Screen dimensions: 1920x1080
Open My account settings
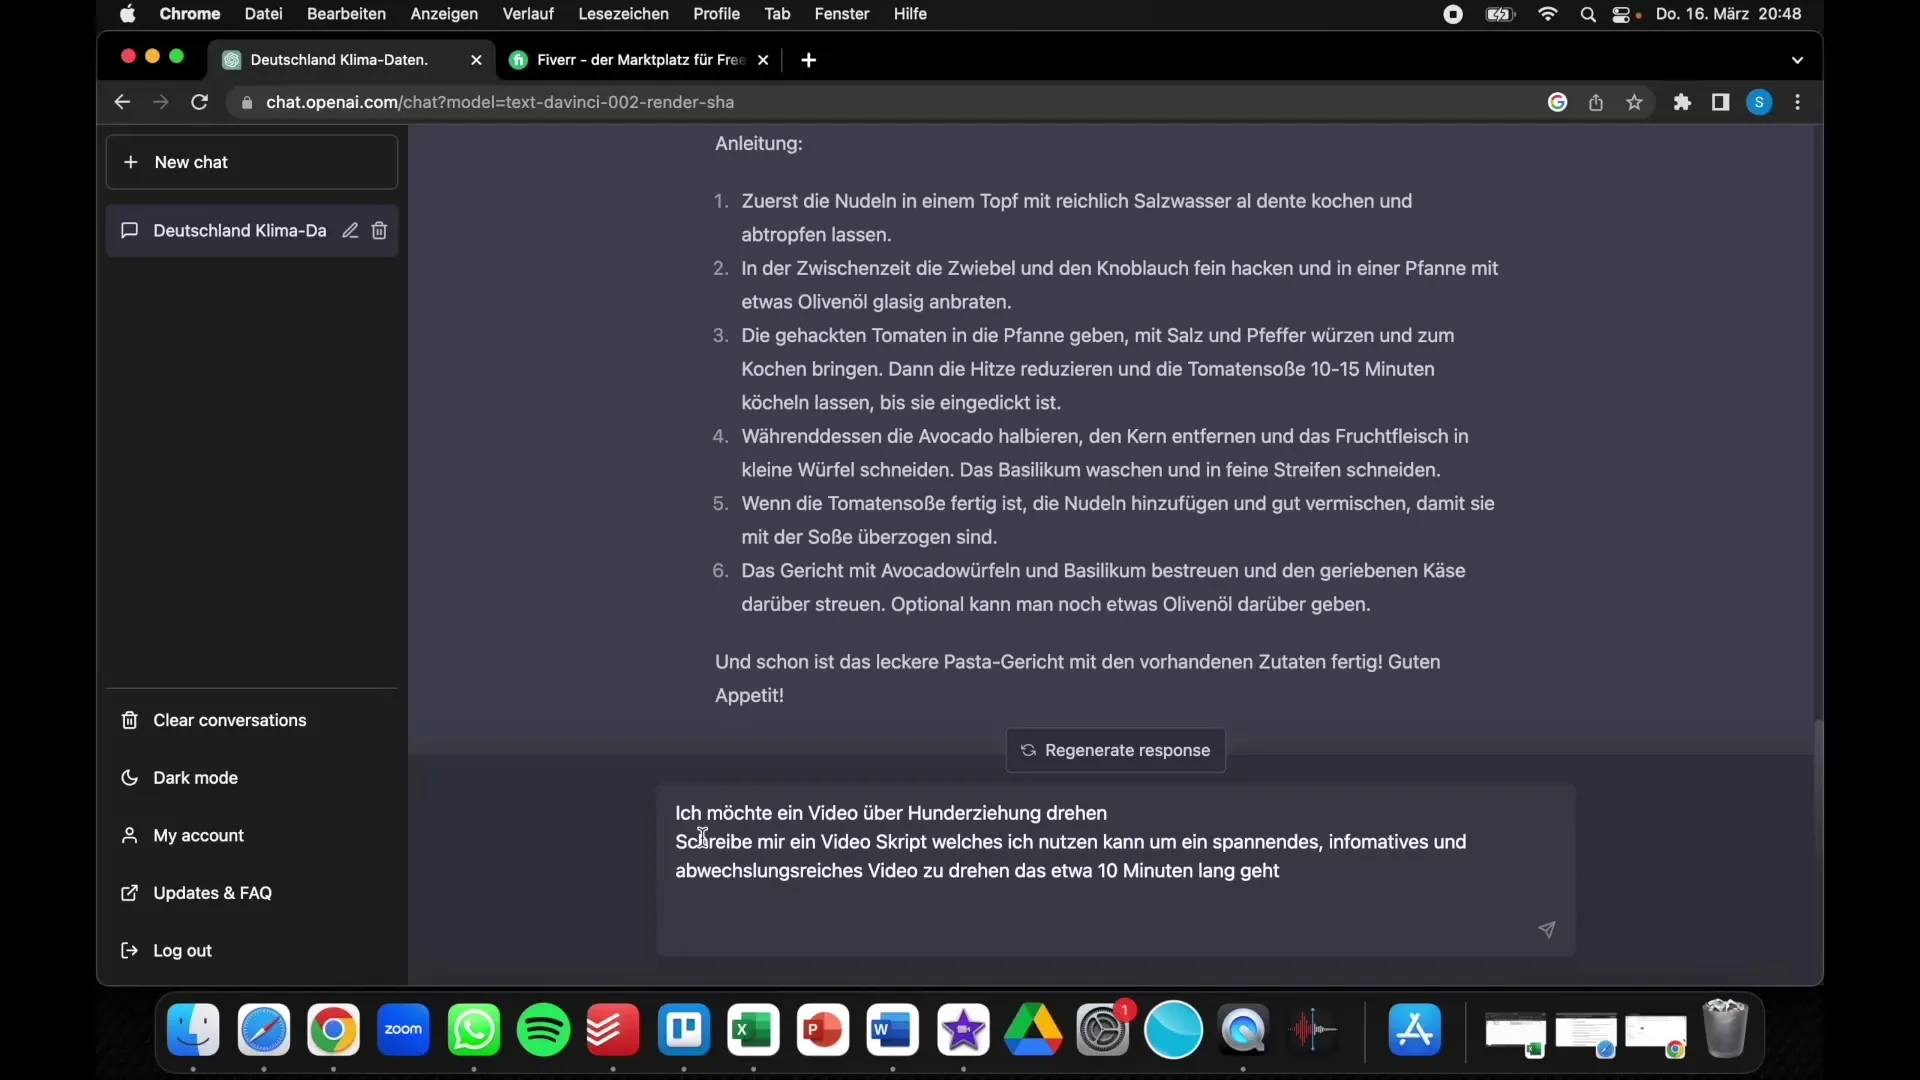199,835
